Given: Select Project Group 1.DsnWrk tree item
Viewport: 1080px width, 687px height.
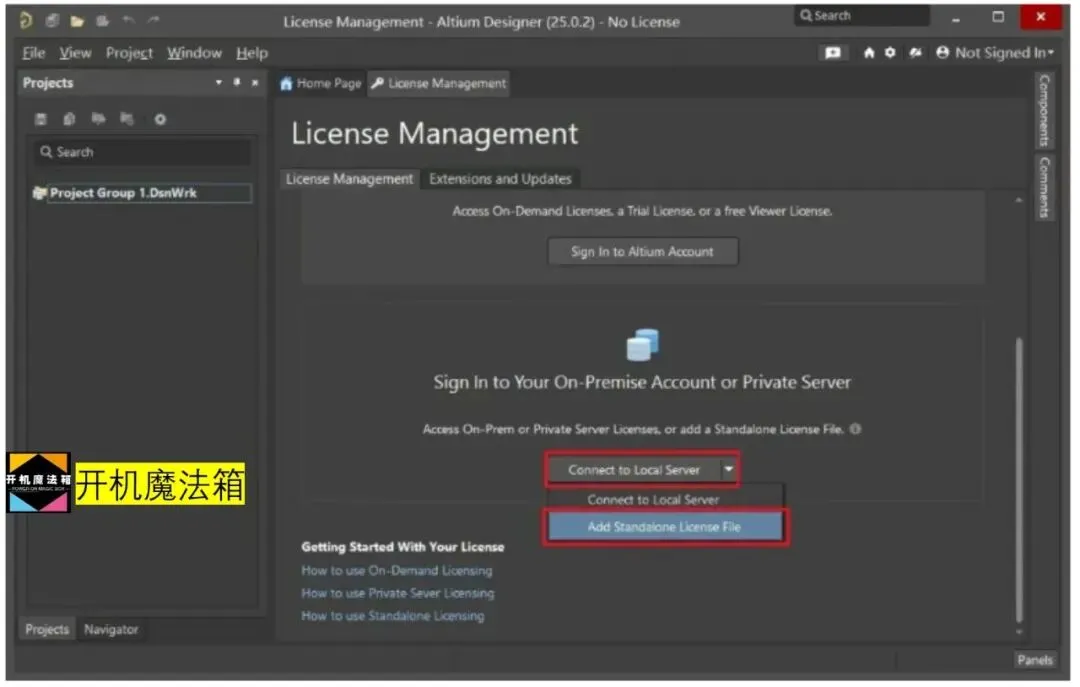Looking at the screenshot, I should tap(142, 193).
